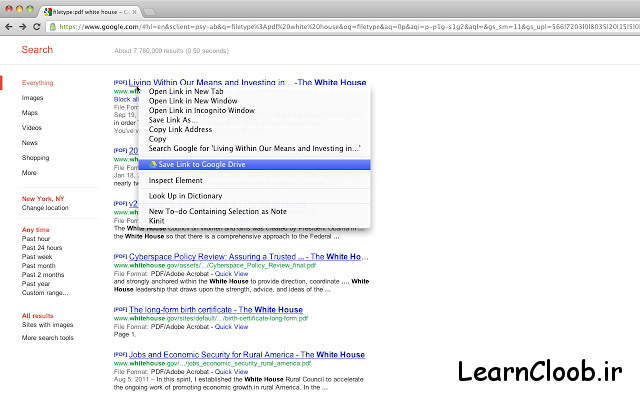Reload the page with refresh icon
Screen dimensions: 640x400
[x=36, y=27]
